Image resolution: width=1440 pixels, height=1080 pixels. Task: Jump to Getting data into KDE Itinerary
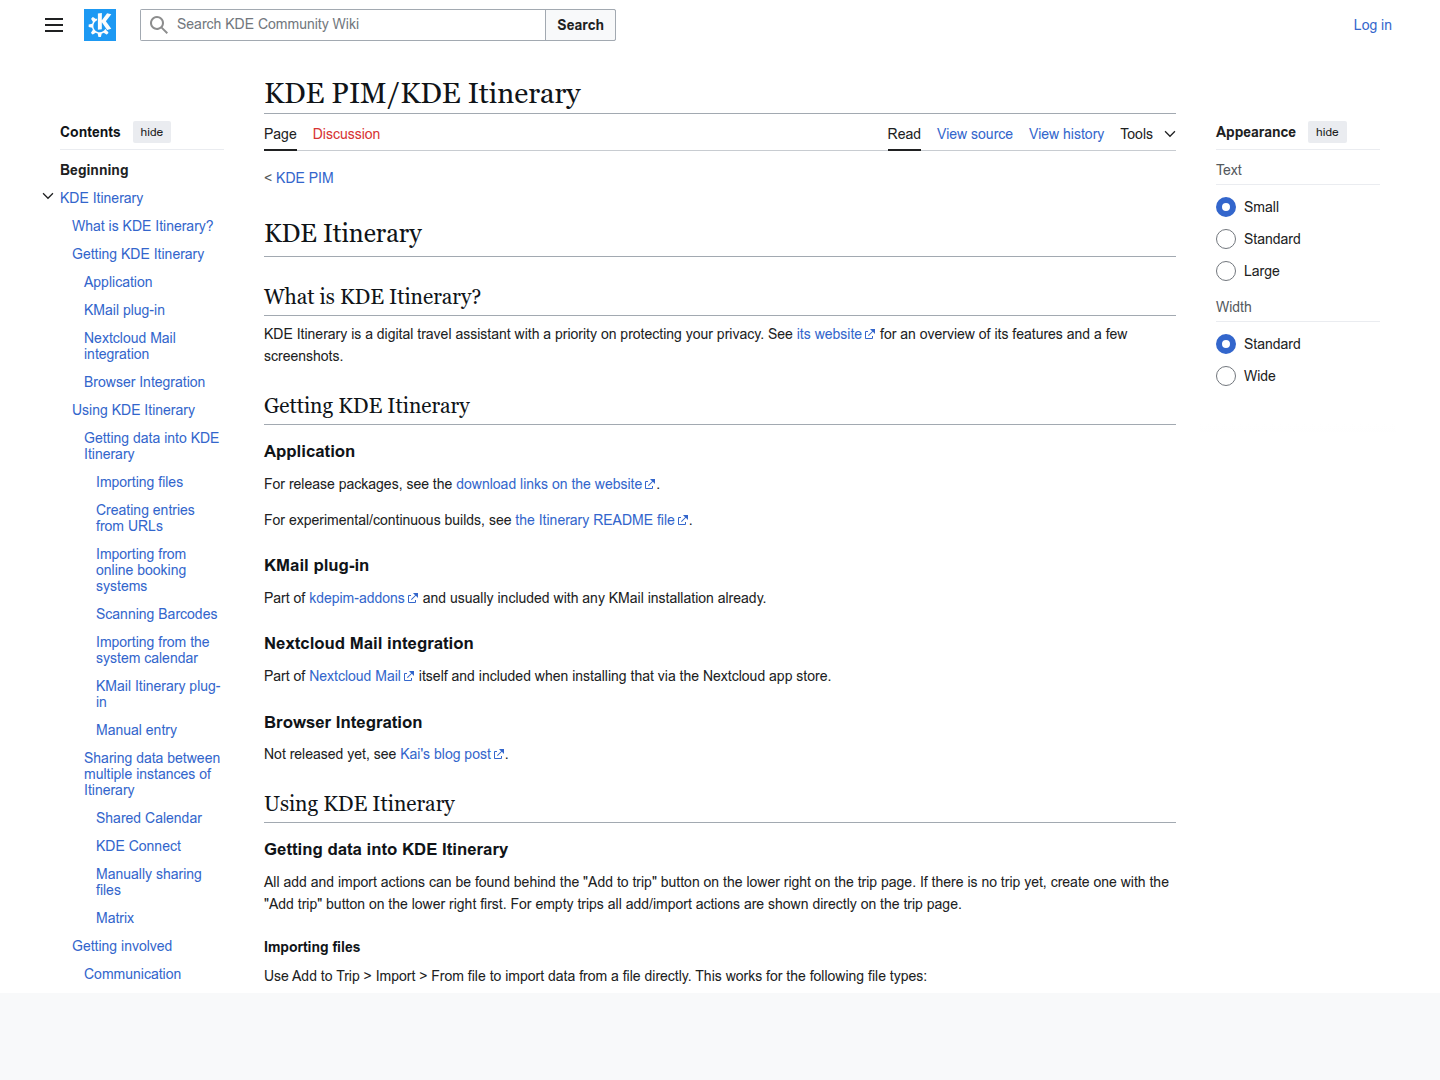click(x=151, y=446)
